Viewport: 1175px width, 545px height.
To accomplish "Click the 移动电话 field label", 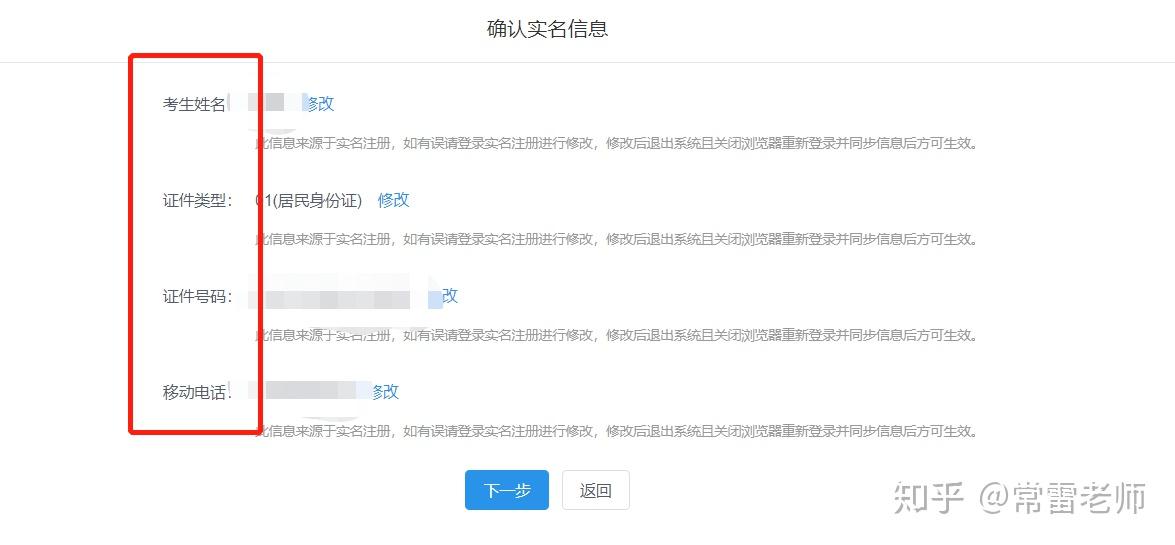I will [197, 392].
